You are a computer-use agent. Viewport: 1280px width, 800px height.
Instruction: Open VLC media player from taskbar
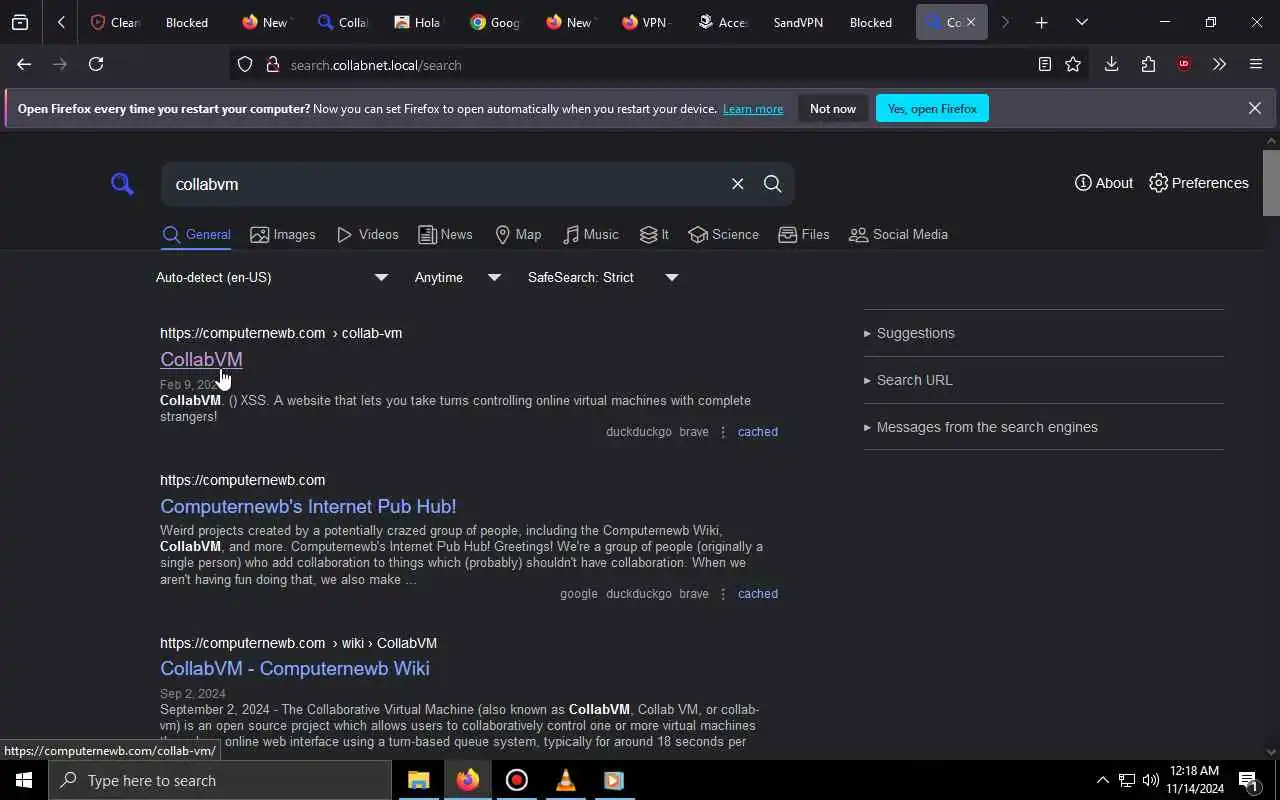point(565,780)
